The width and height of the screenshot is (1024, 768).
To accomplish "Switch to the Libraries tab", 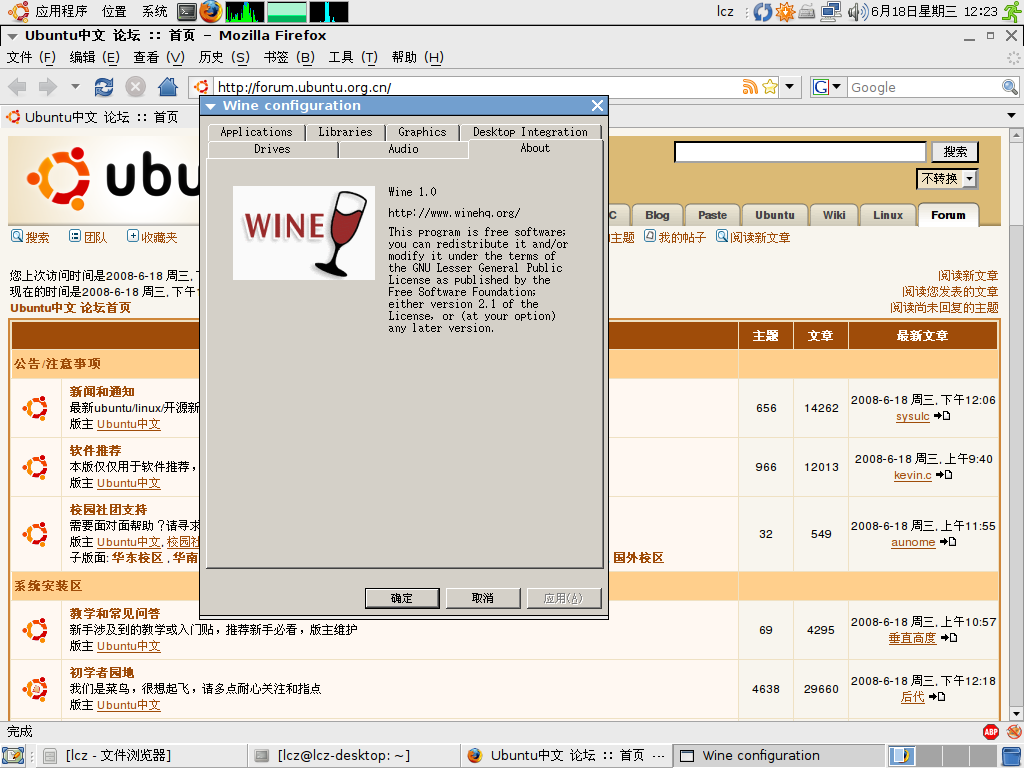I will pyautogui.click(x=345, y=132).
